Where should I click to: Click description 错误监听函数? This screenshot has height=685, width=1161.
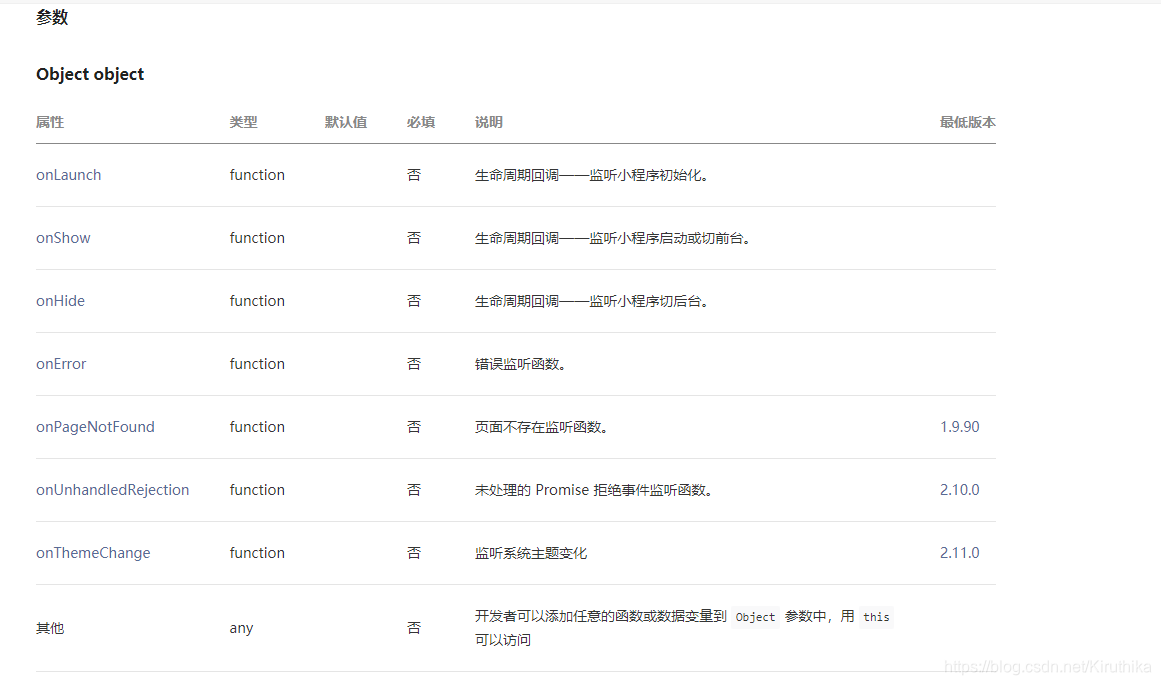520,364
